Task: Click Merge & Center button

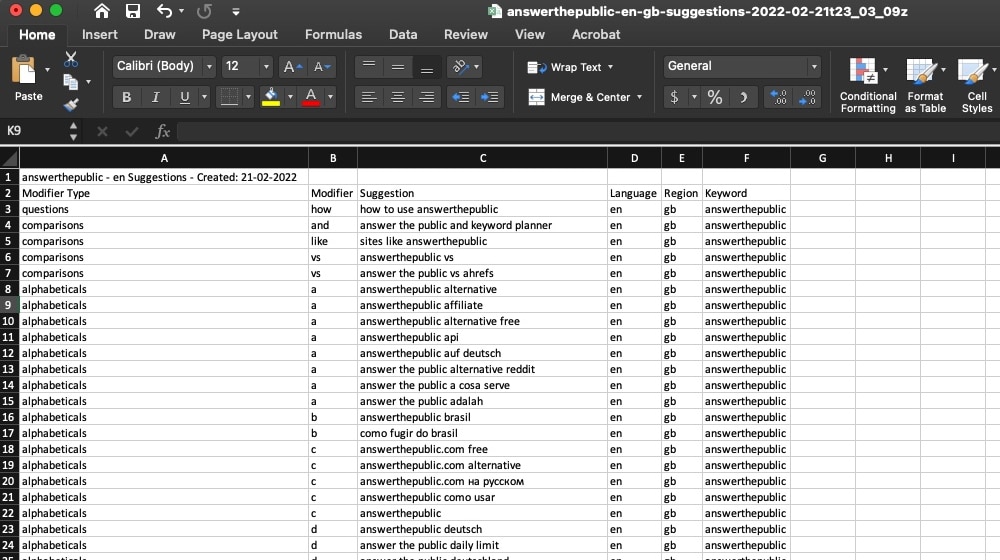Action: click(x=579, y=97)
